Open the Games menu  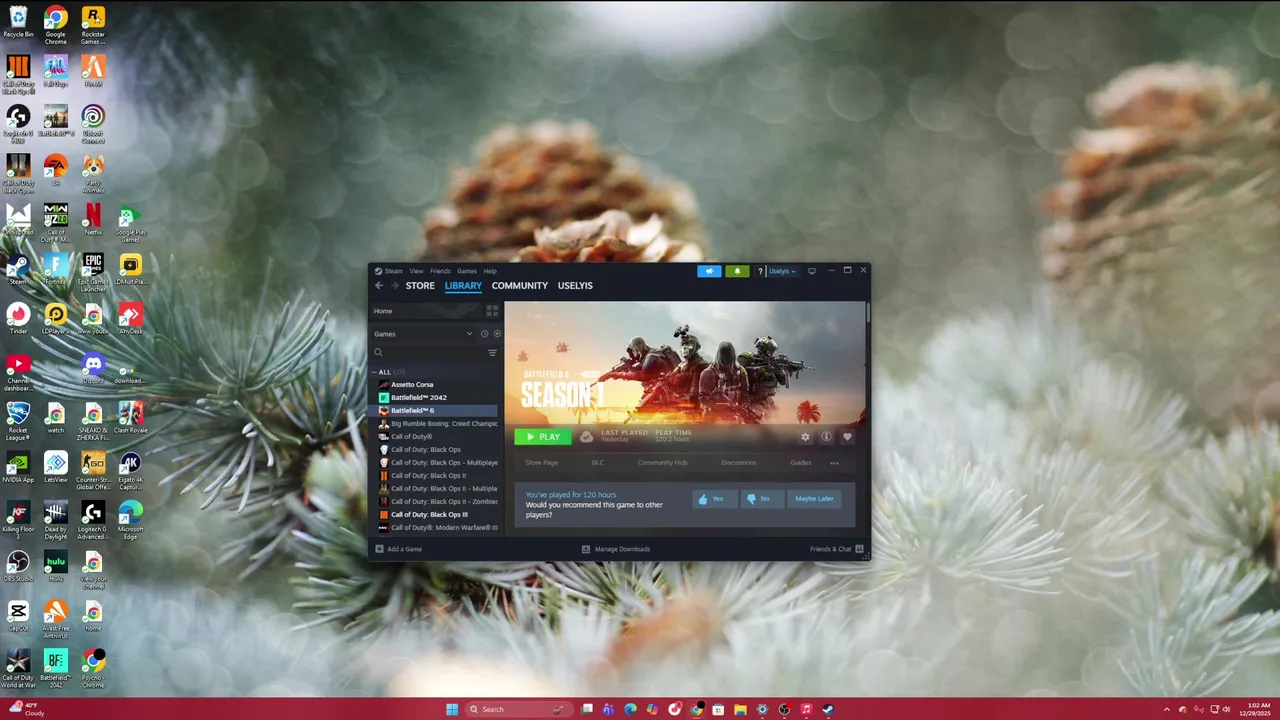point(467,271)
